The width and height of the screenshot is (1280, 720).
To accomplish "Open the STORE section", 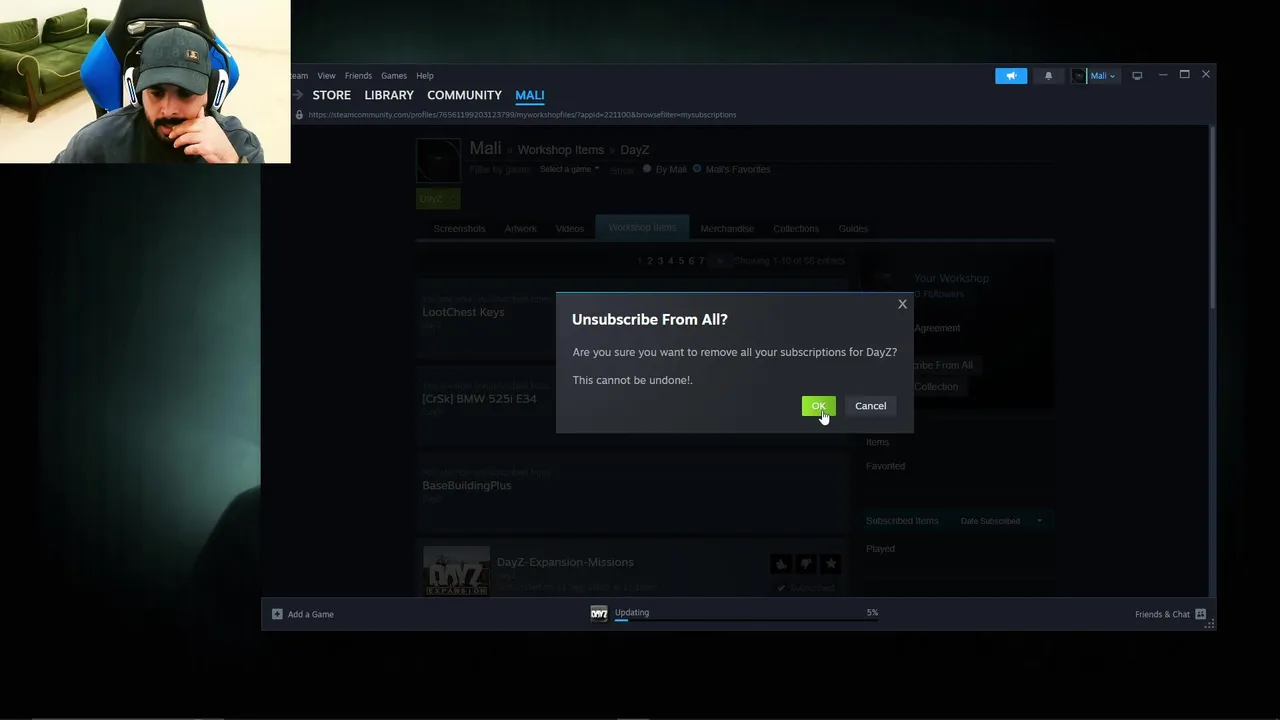I will pyautogui.click(x=331, y=95).
